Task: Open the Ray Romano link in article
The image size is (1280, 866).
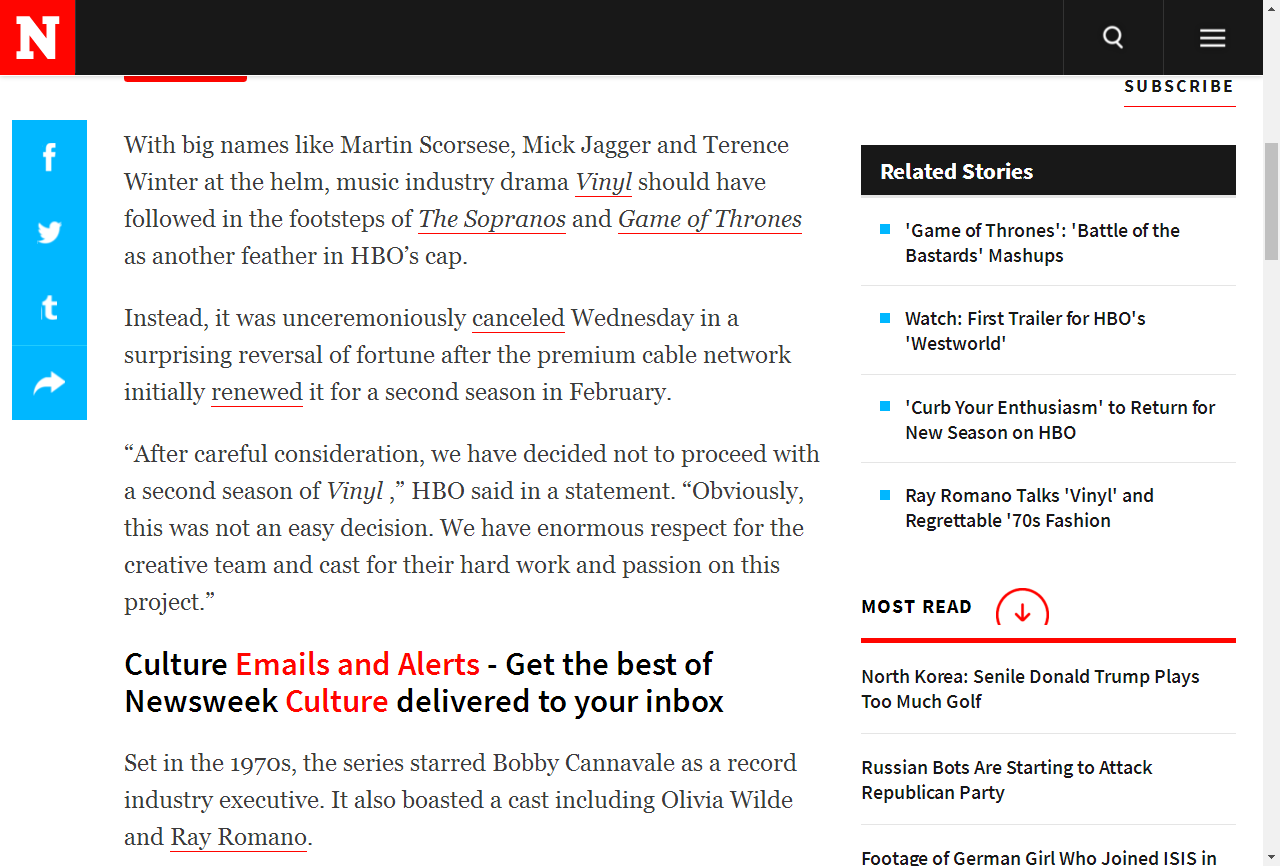Action: (239, 838)
